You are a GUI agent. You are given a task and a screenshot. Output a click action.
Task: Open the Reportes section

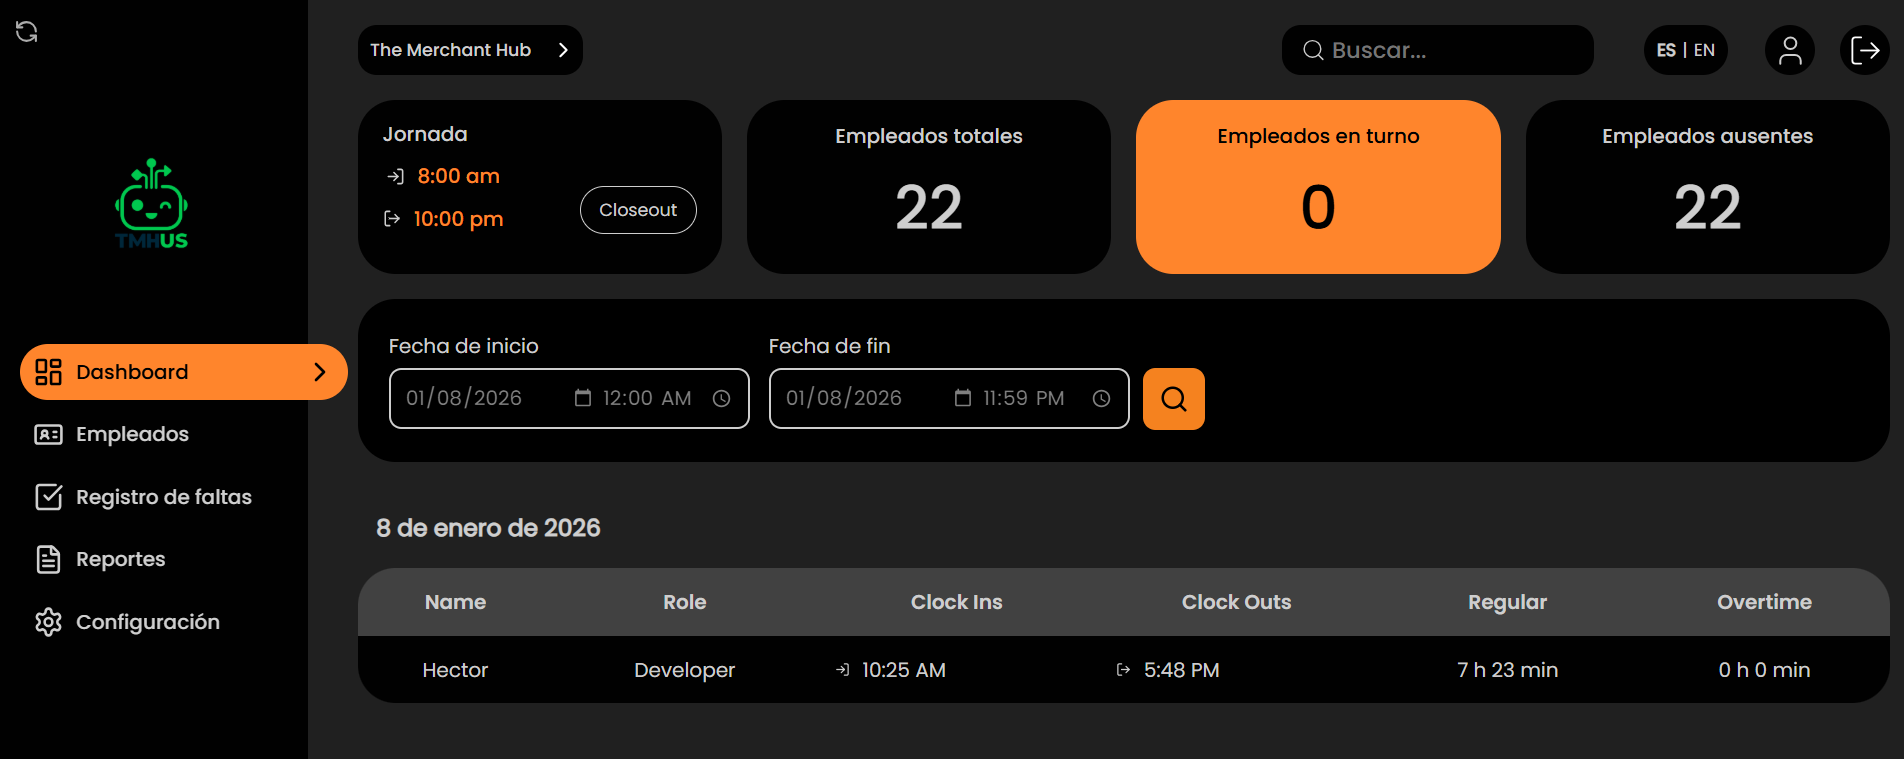(120, 559)
